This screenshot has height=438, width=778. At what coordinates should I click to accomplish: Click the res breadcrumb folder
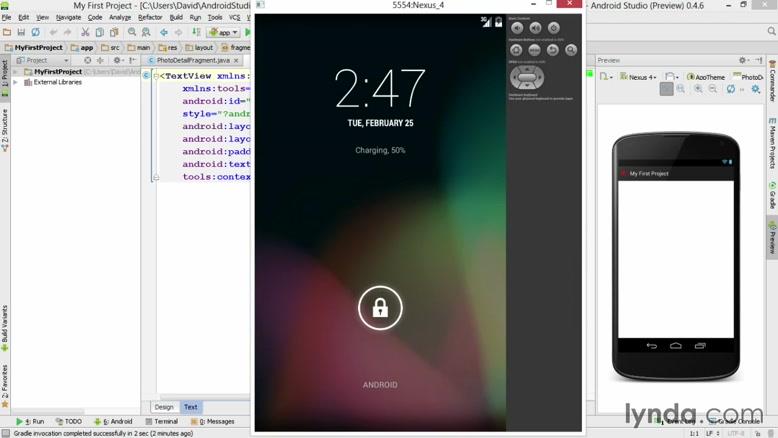click(x=168, y=48)
